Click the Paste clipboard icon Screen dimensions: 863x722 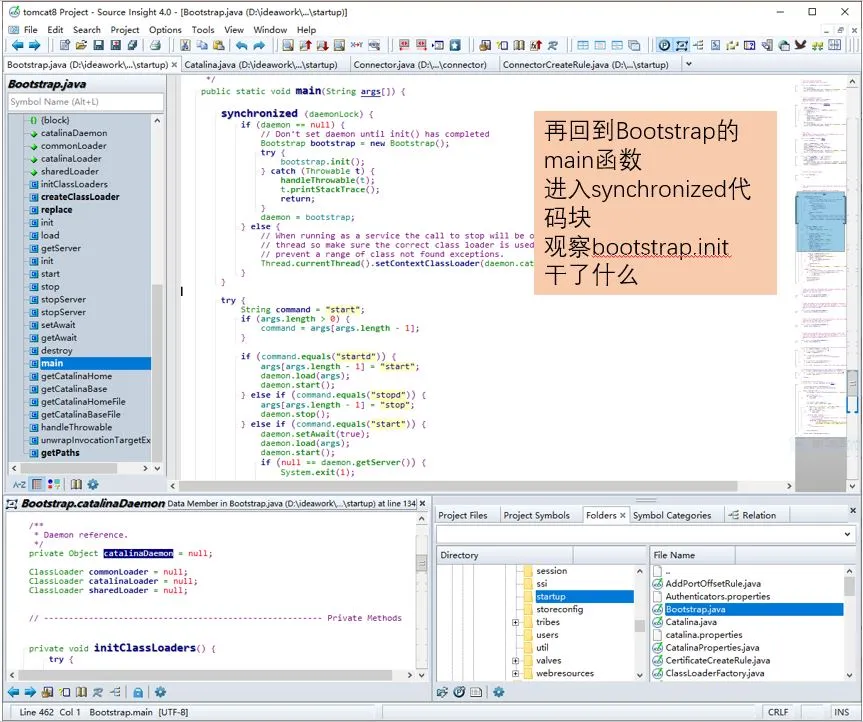pyautogui.click(x=219, y=45)
